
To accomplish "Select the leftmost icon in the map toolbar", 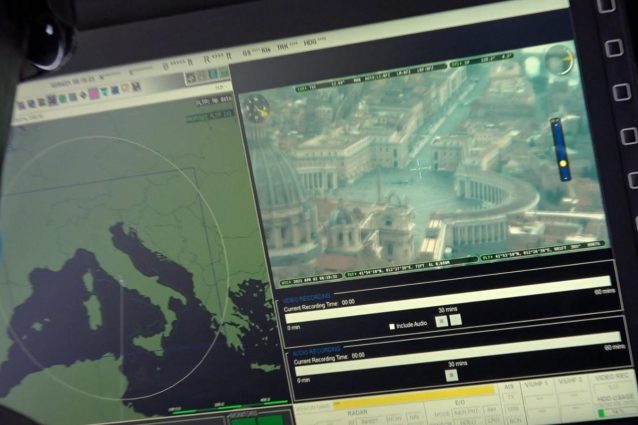I will [21, 104].
